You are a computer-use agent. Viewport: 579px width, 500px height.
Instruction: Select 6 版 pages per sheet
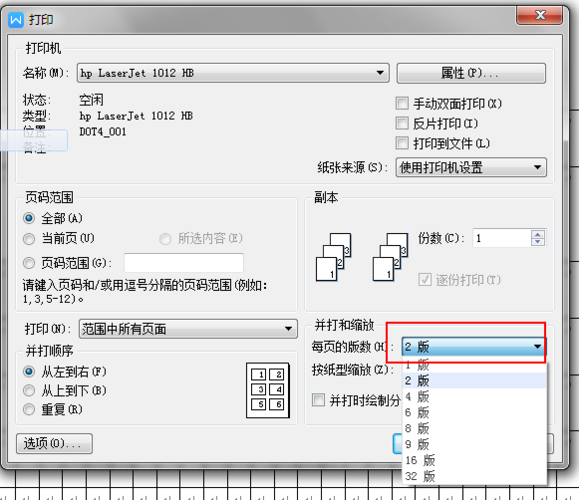(x=474, y=412)
